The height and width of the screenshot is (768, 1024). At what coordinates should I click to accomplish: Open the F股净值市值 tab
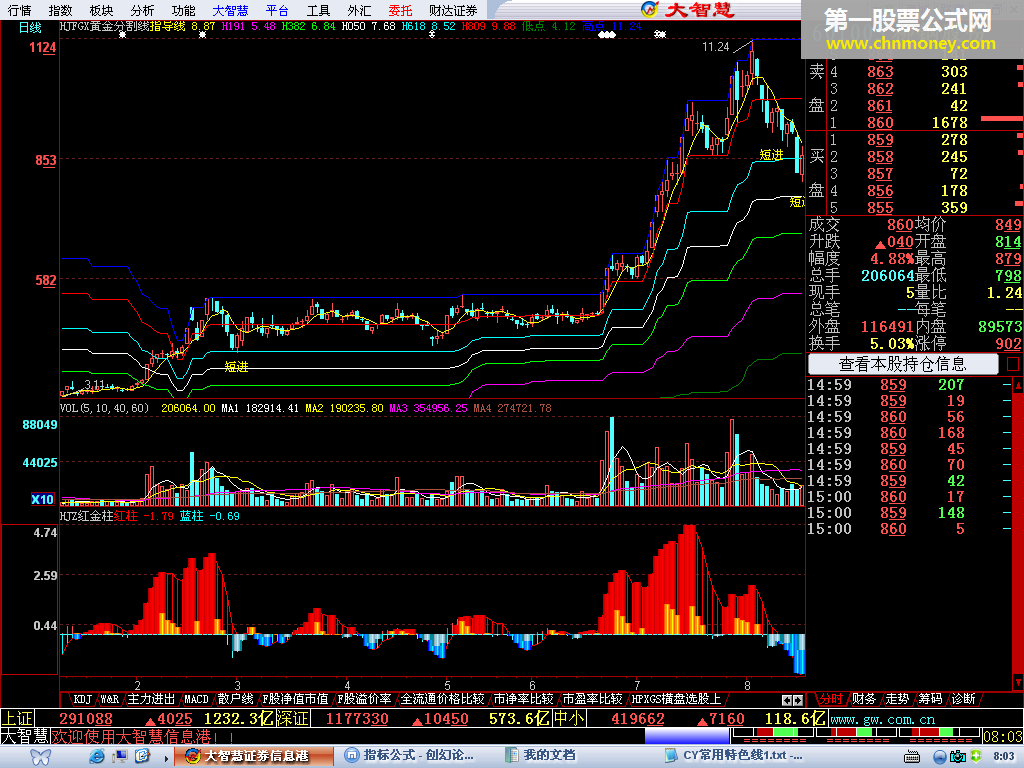(x=295, y=699)
